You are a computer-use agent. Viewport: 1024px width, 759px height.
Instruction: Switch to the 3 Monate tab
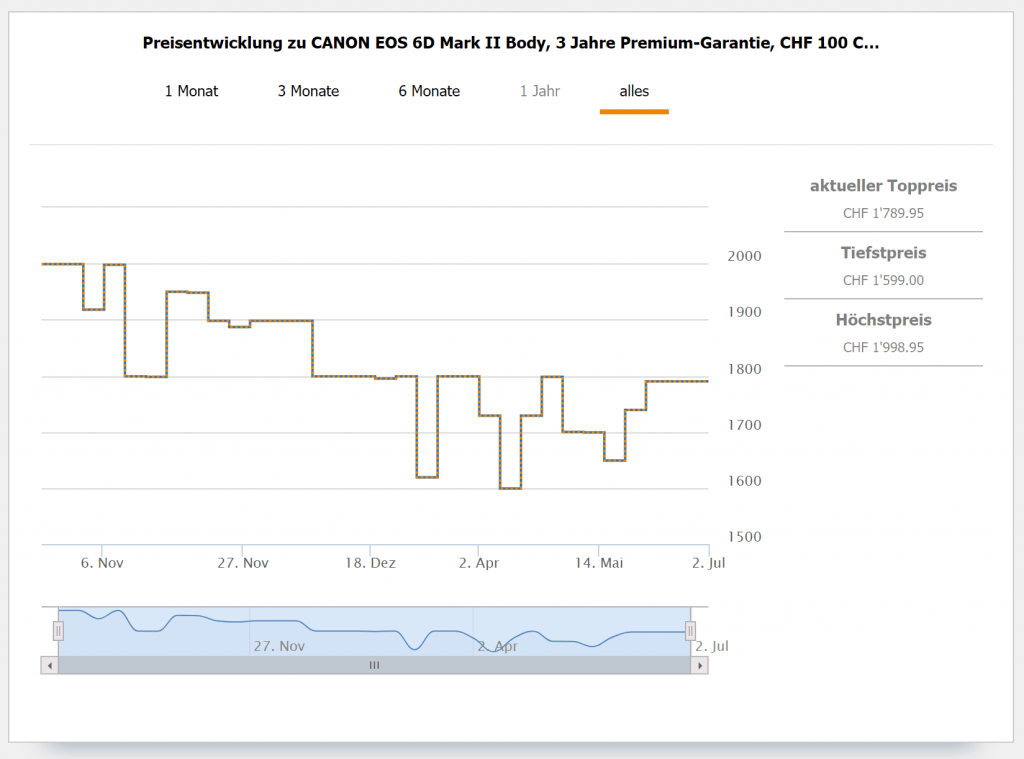(x=308, y=91)
